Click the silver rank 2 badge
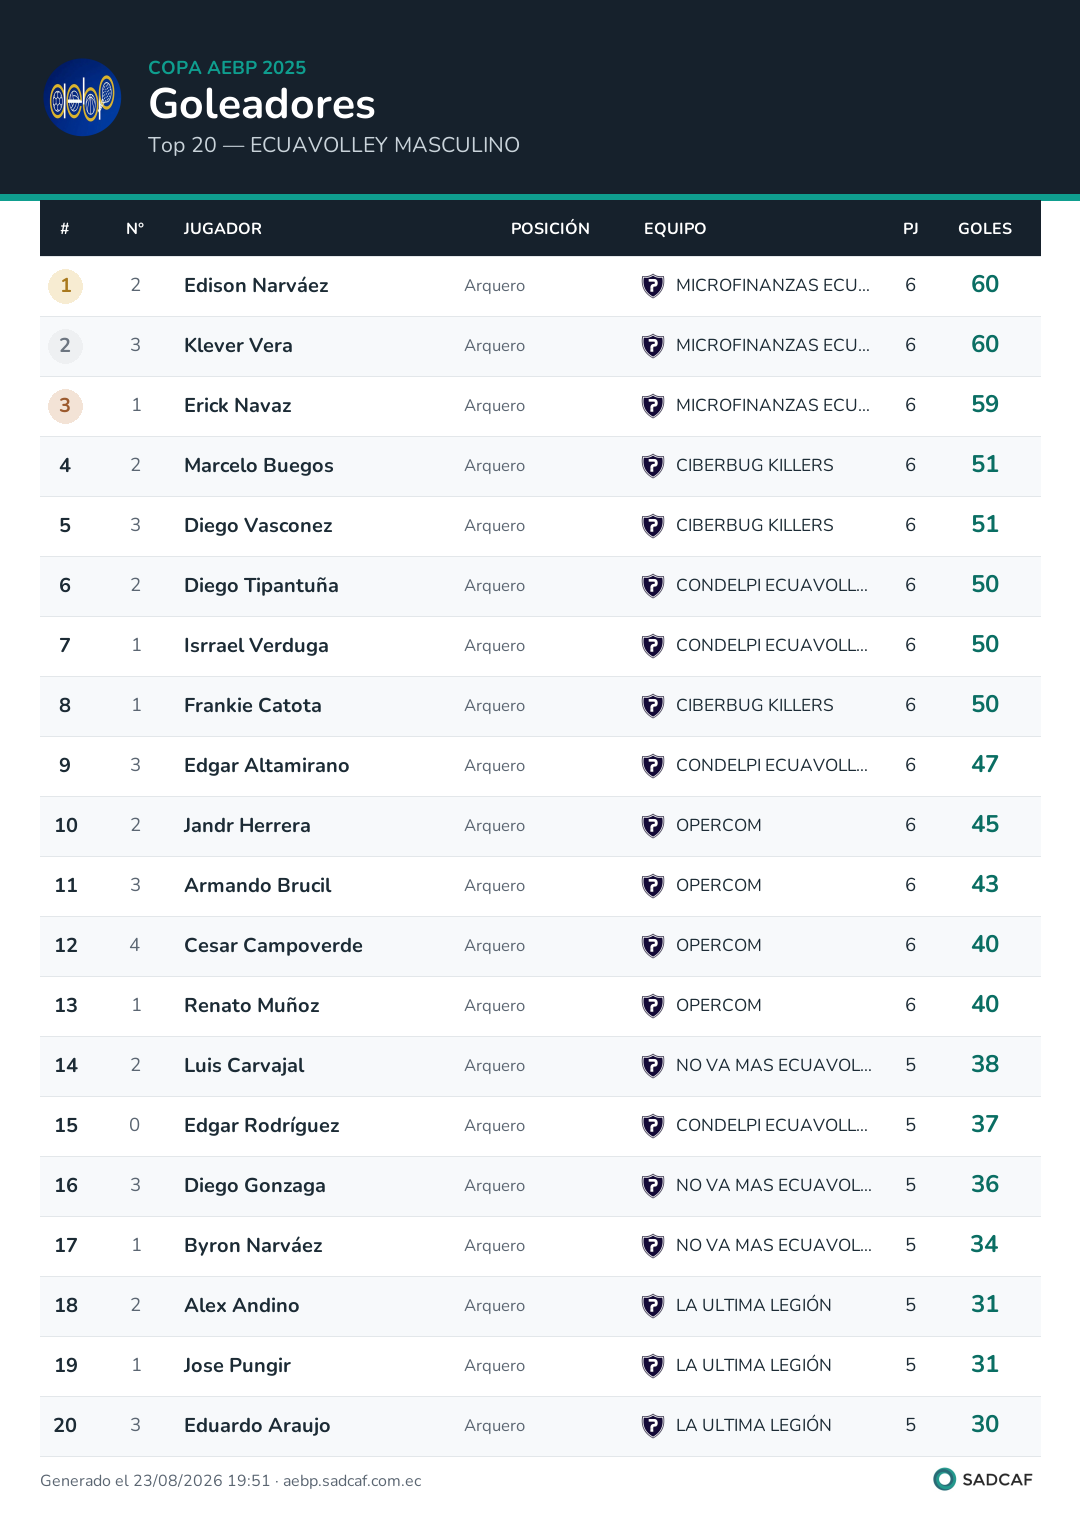The image size is (1080, 1532). [x=66, y=346]
